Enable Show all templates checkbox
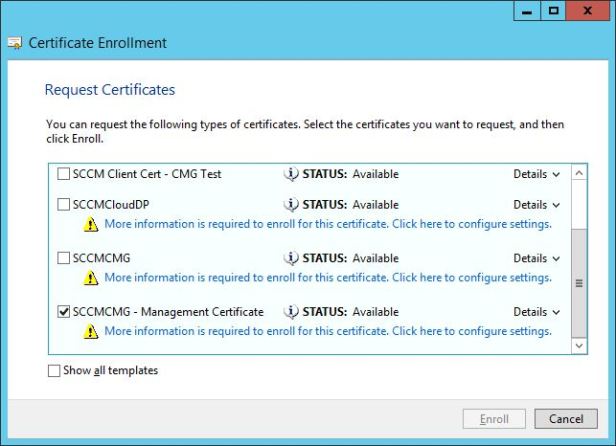The image size is (616, 446). click(54, 370)
